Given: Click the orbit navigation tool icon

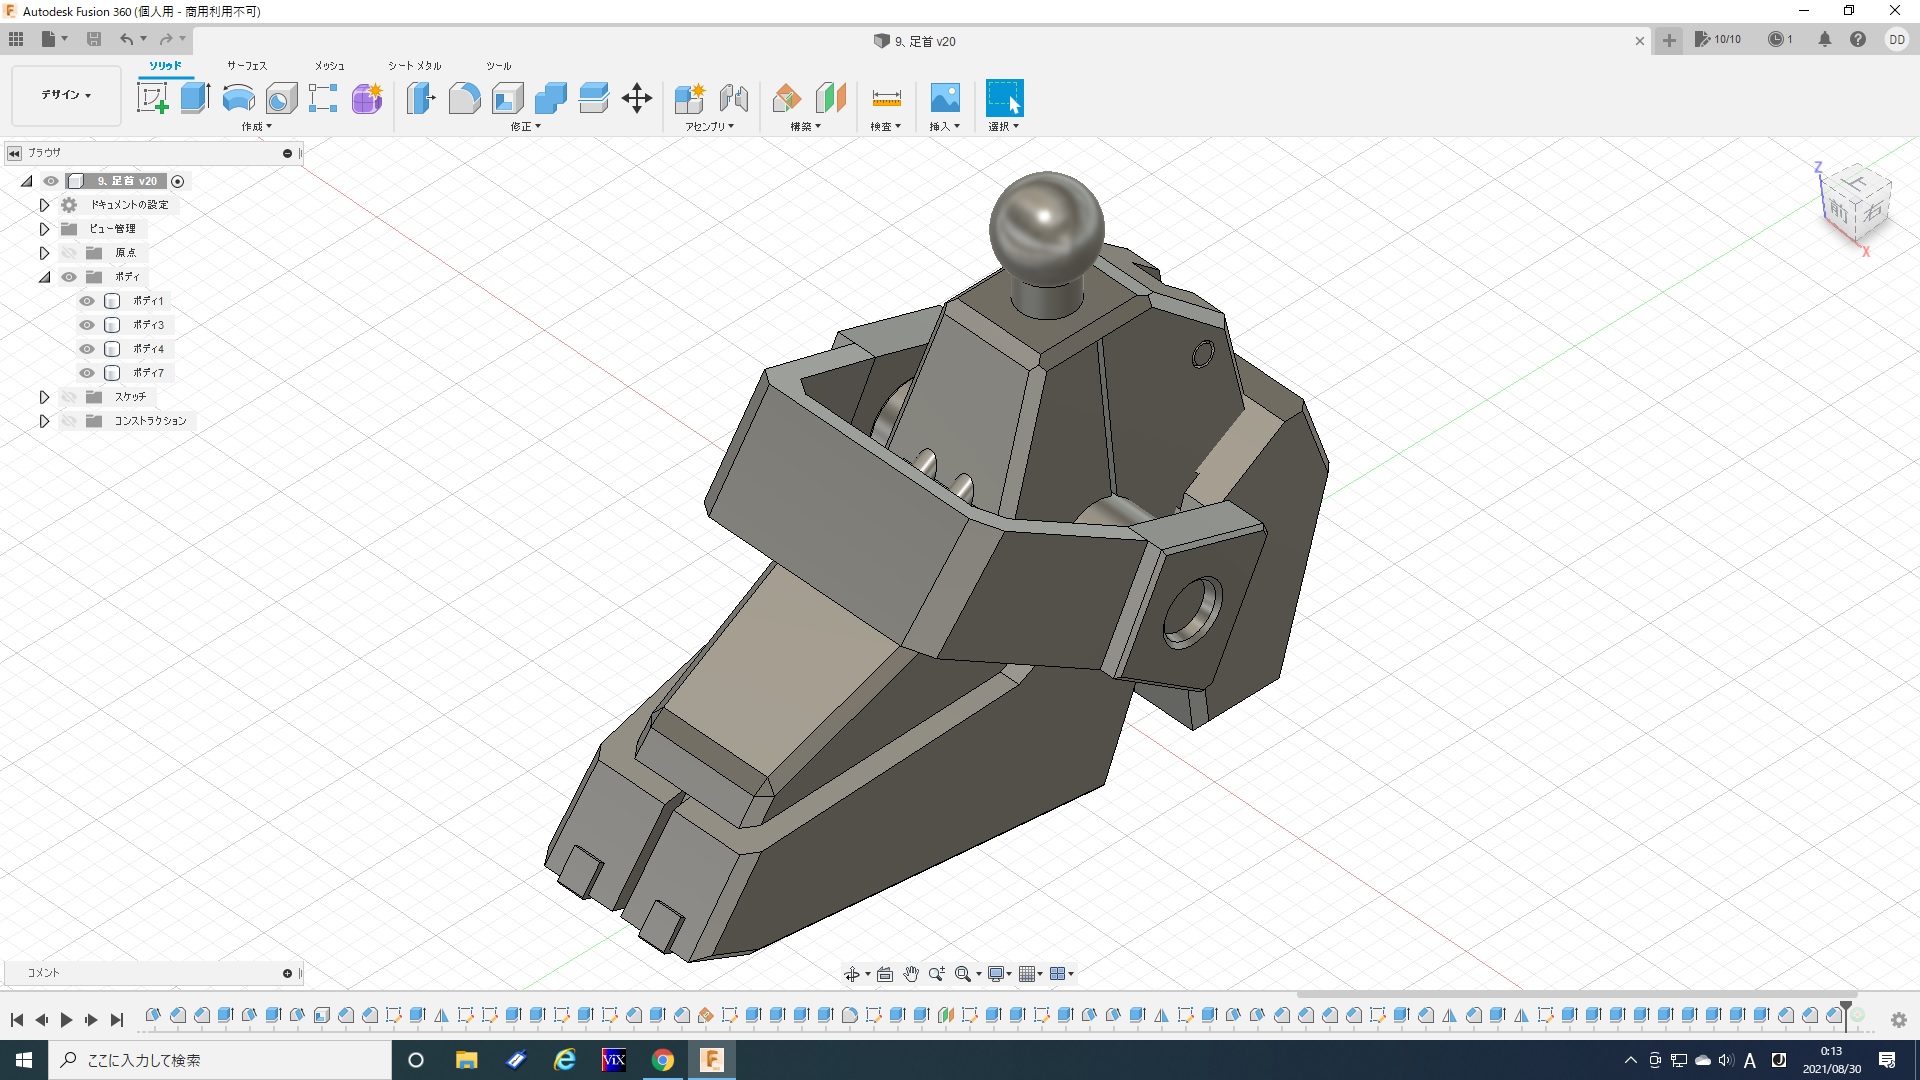Looking at the screenshot, I should tap(852, 974).
